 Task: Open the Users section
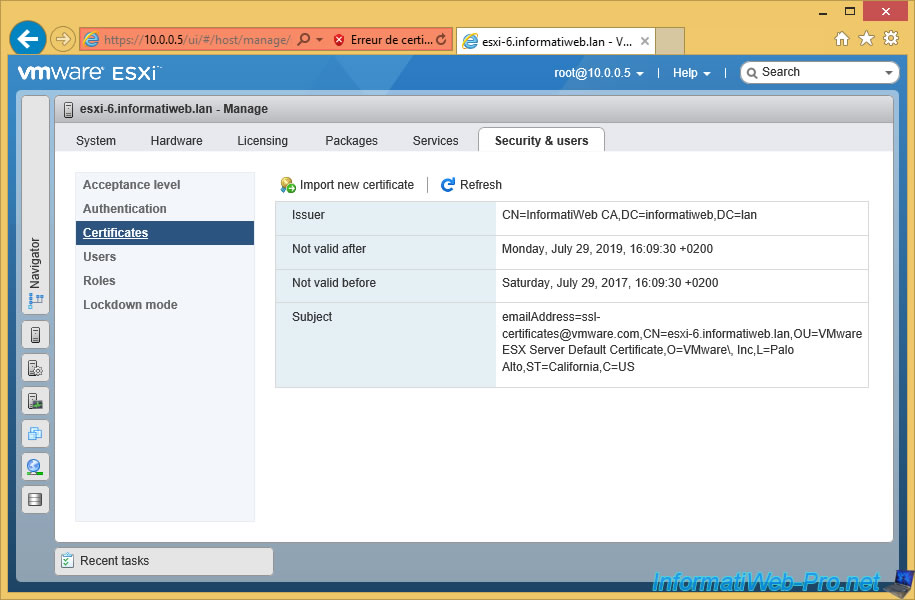(165, 257)
